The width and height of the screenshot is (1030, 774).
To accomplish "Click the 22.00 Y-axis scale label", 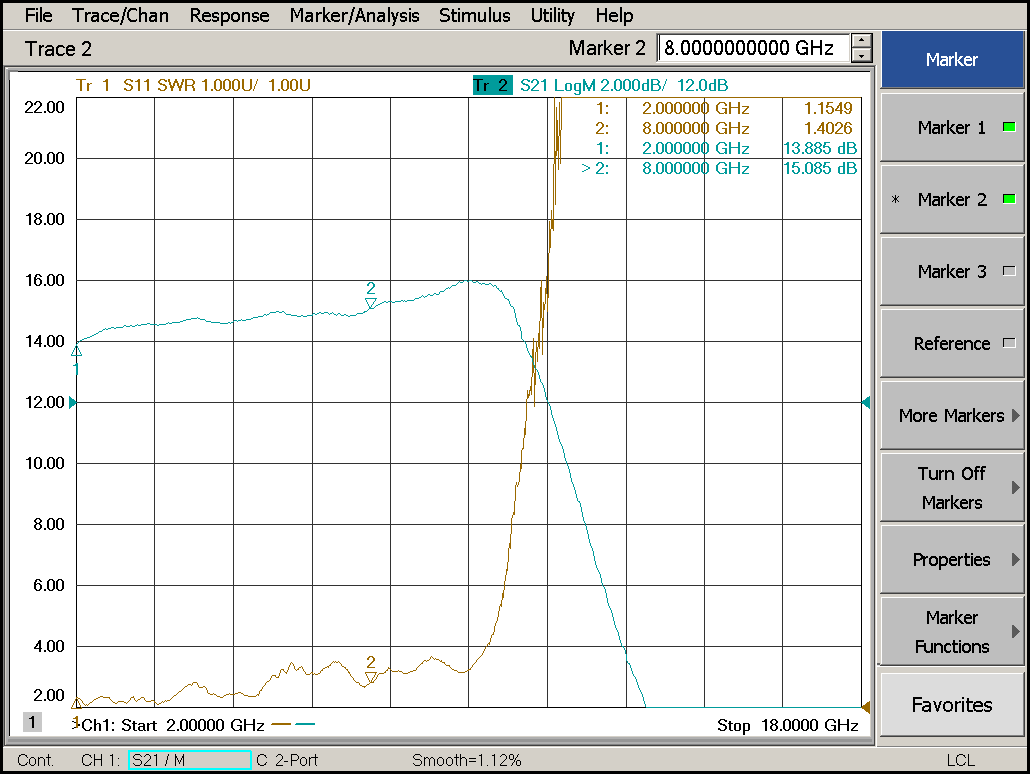I will [x=45, y=107].
